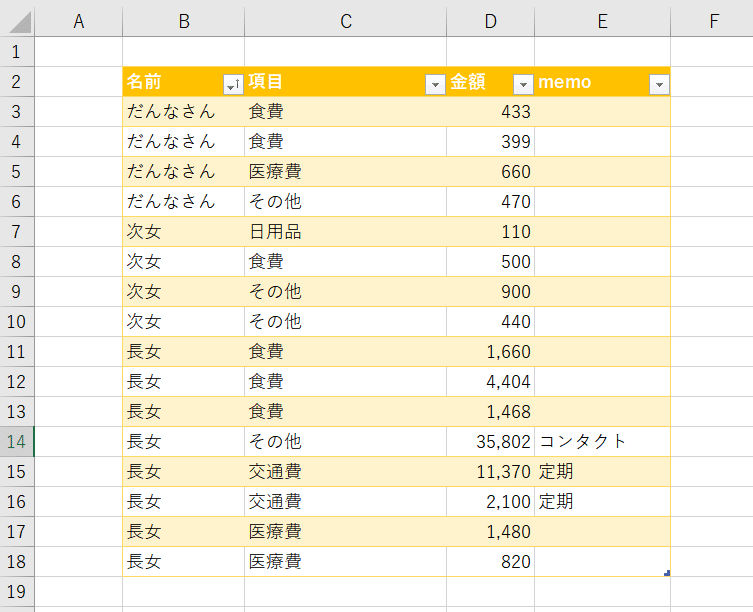Select the cell with amount 433
Image resolution: width=753 pixels, height=612 pixels.
[x=490, y=111]
